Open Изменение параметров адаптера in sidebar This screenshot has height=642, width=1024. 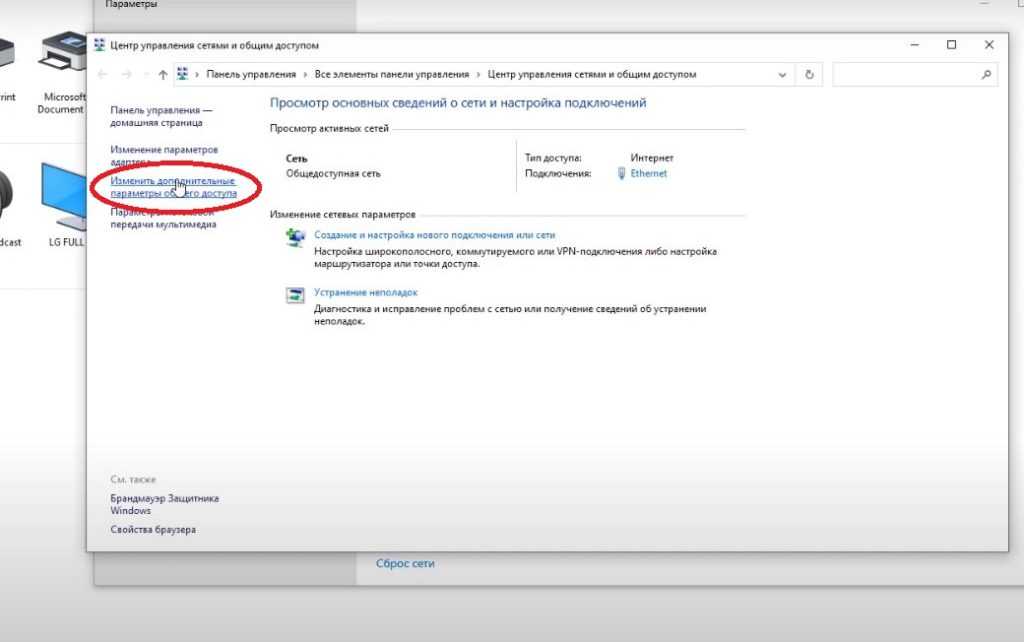pyautogui.click(x=164, y=154)
